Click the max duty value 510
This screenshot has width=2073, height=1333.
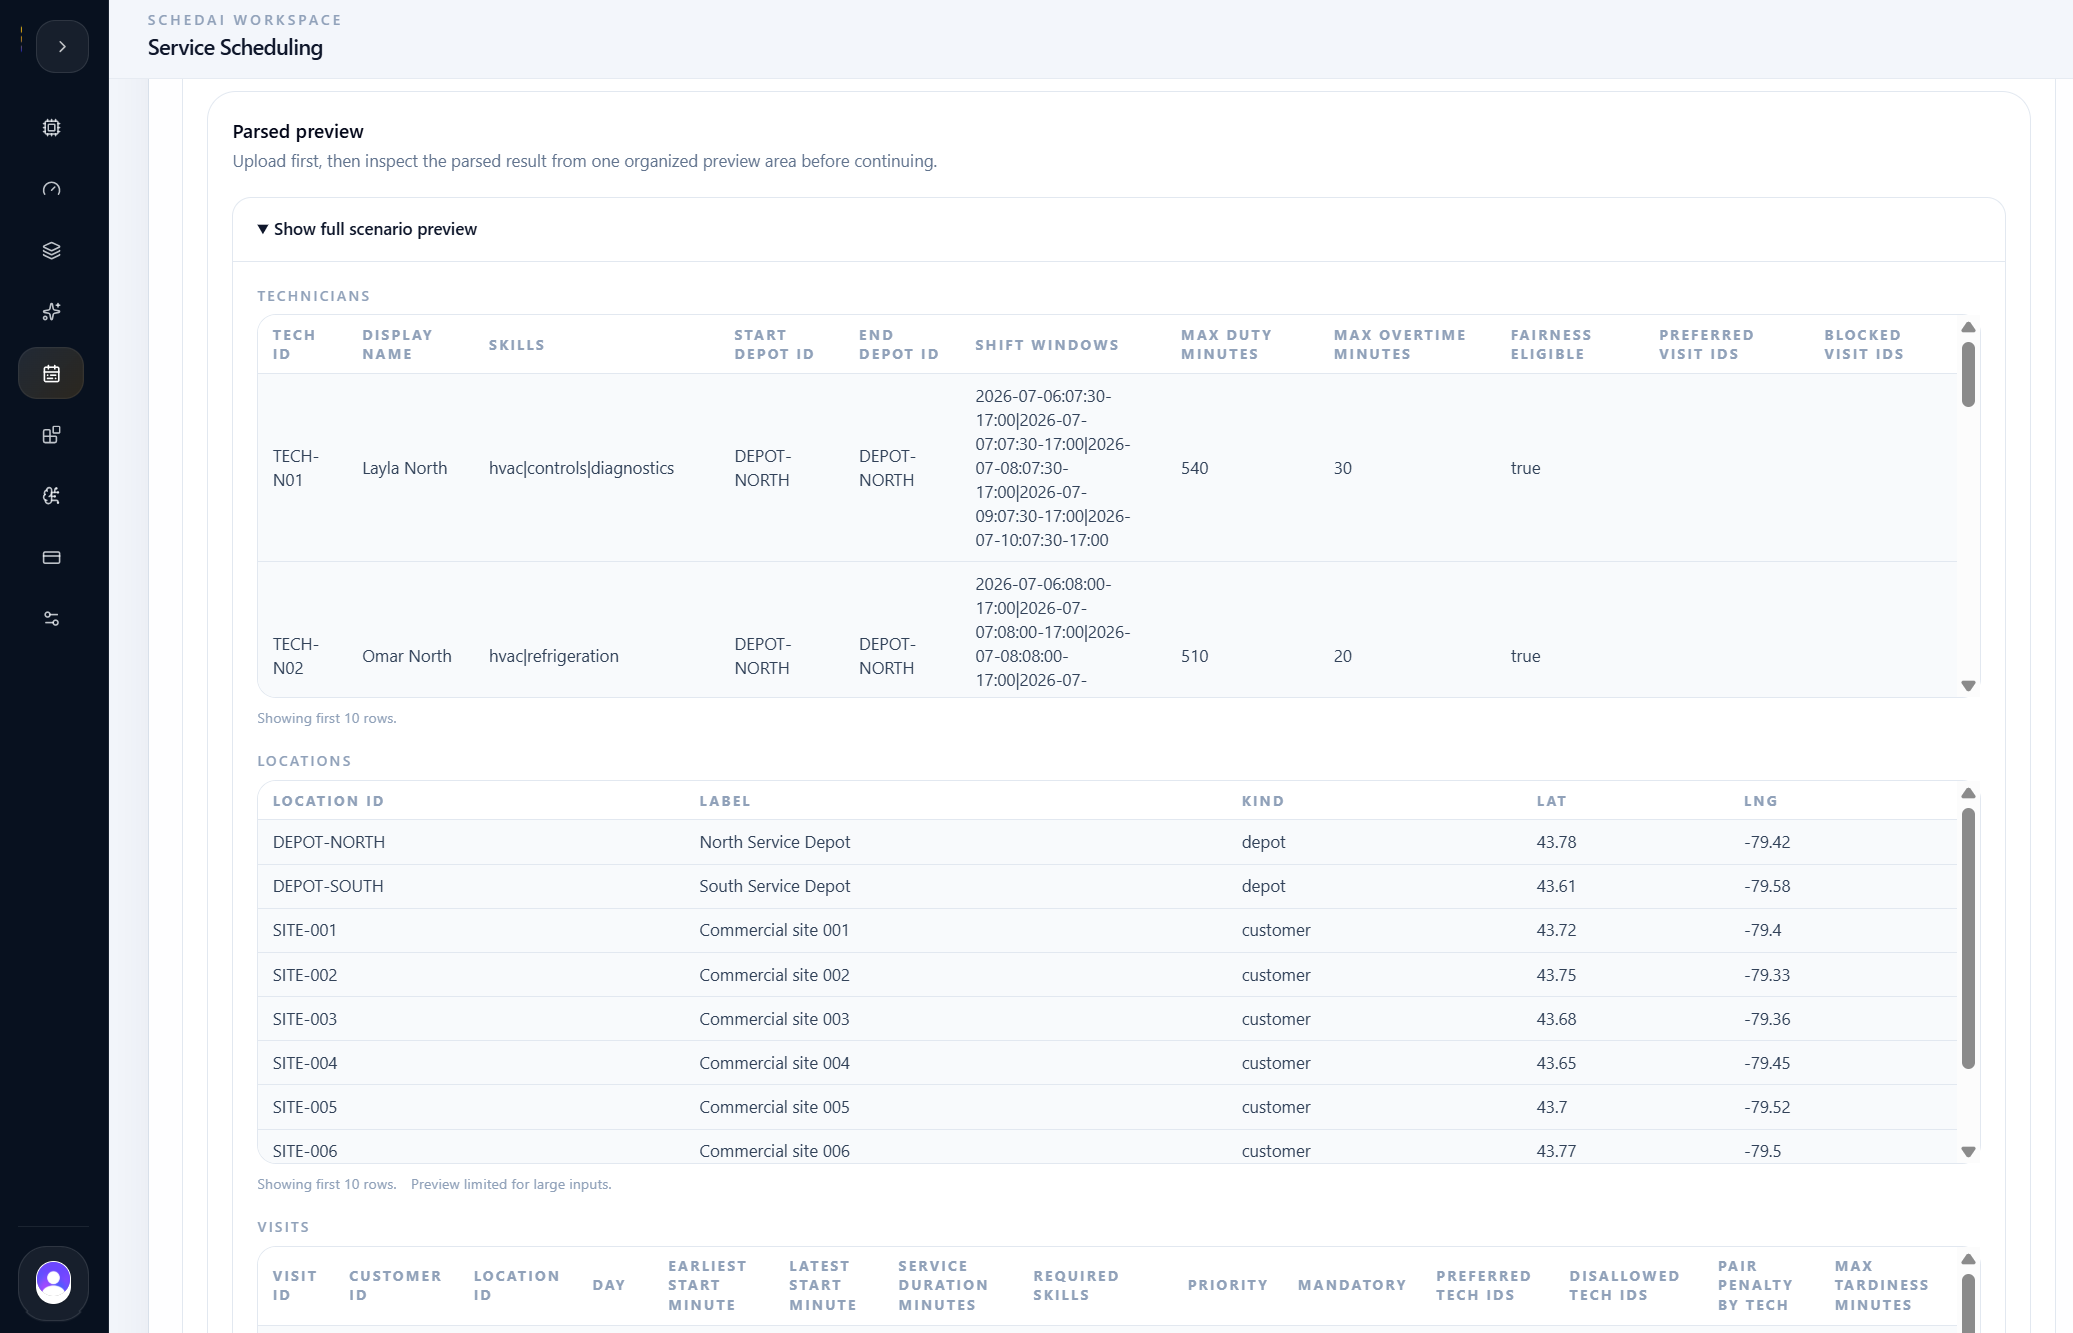pyautogui.click(x=1194, y=656)
